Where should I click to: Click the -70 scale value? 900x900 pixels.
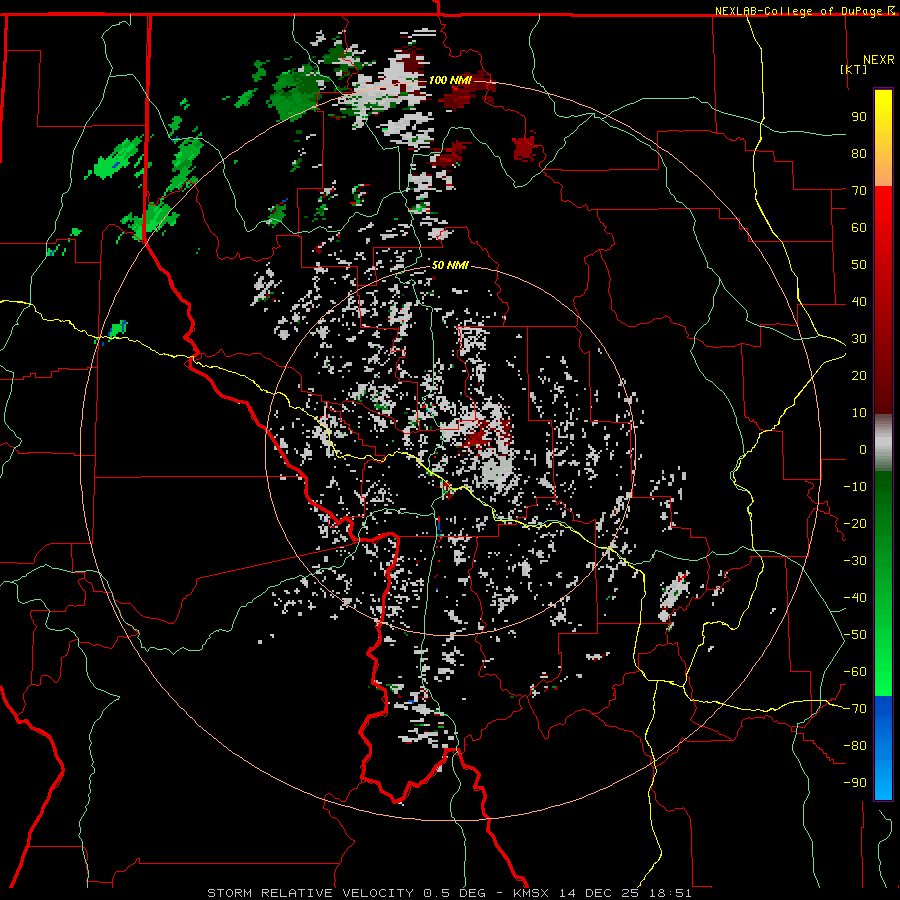855,709
